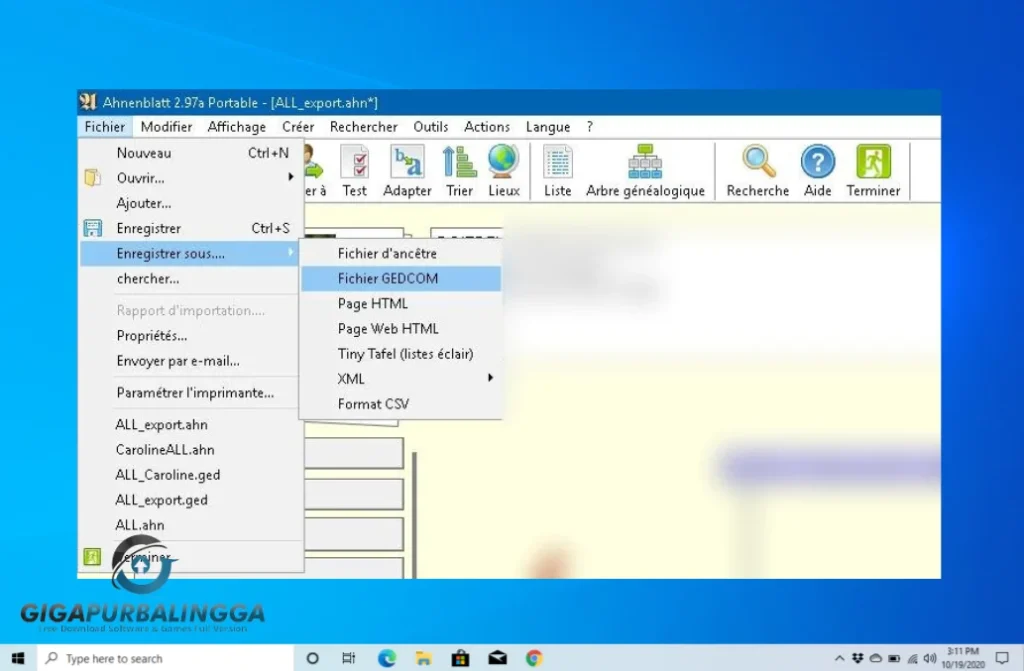Select Fichier GEDCOM export option

coord(388,278)
